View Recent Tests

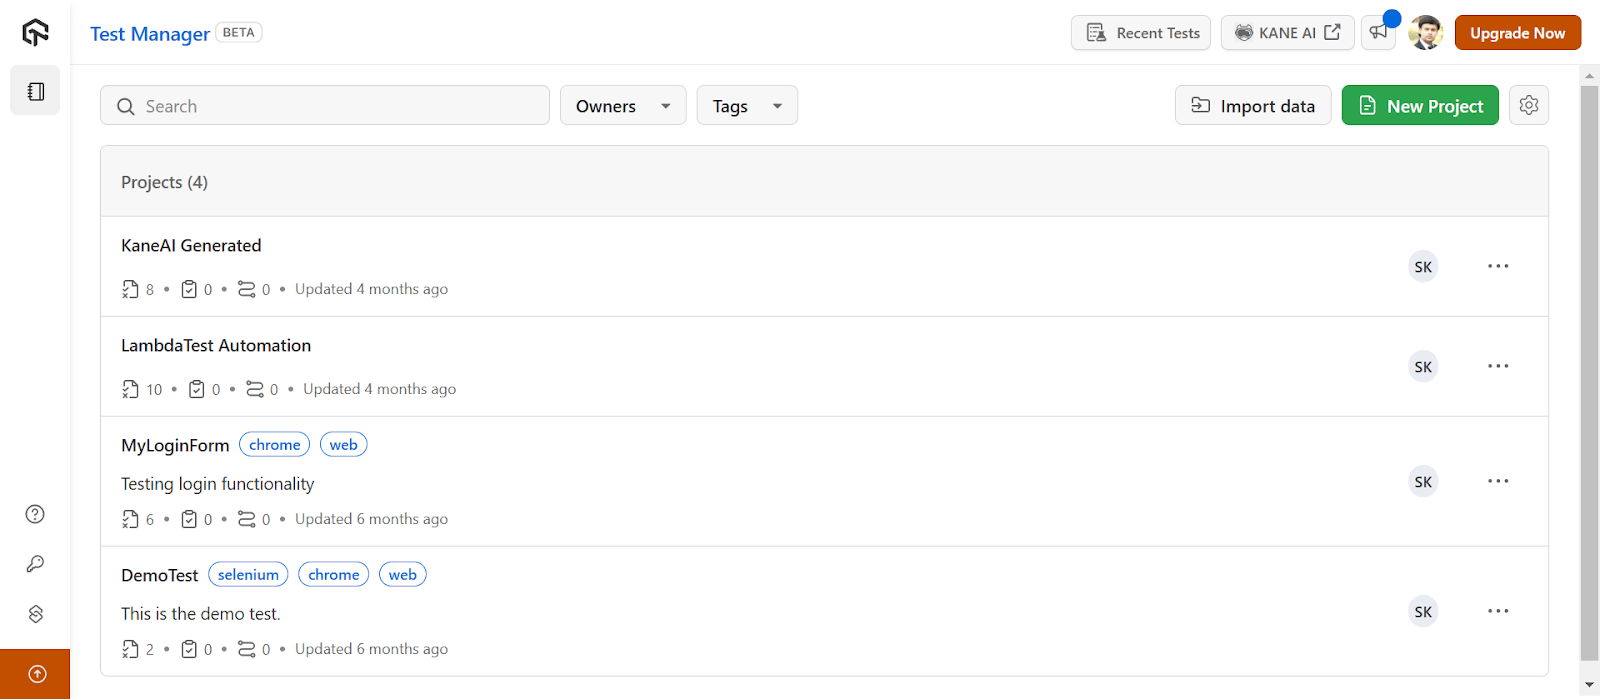click(1139, 32)
